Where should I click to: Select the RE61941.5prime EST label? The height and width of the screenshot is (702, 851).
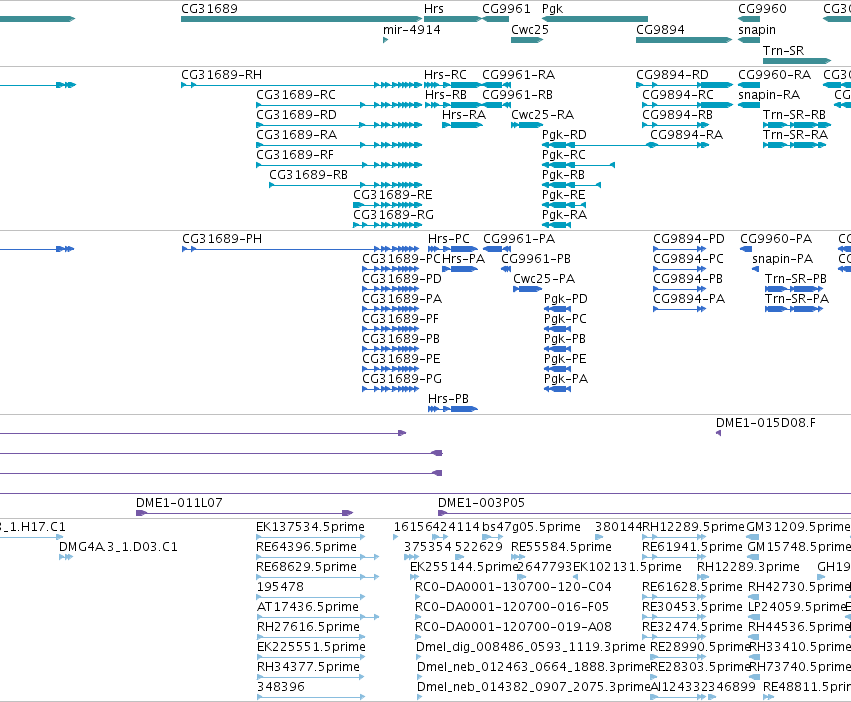[x=692, y=547]
